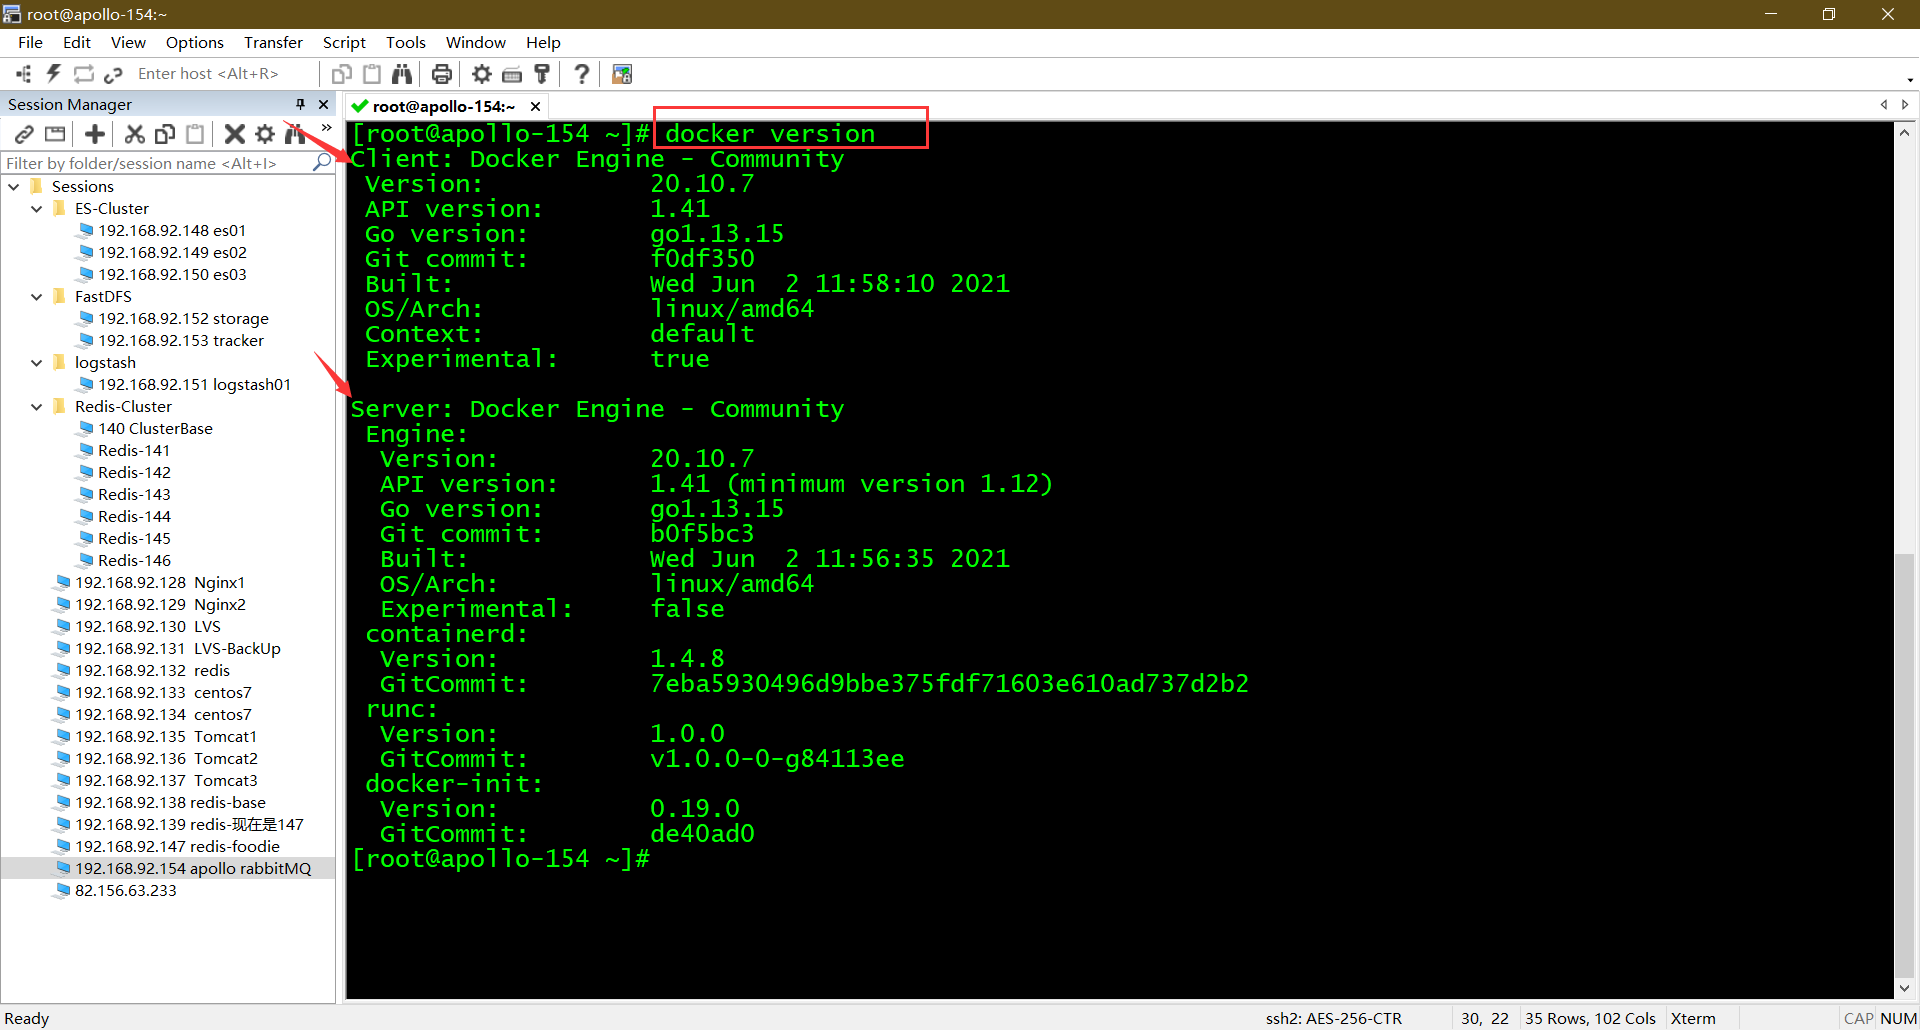This screenshot has width=1920, height=1030.
Task: Pin the Session Manager panel
Action: click(300, 104)
